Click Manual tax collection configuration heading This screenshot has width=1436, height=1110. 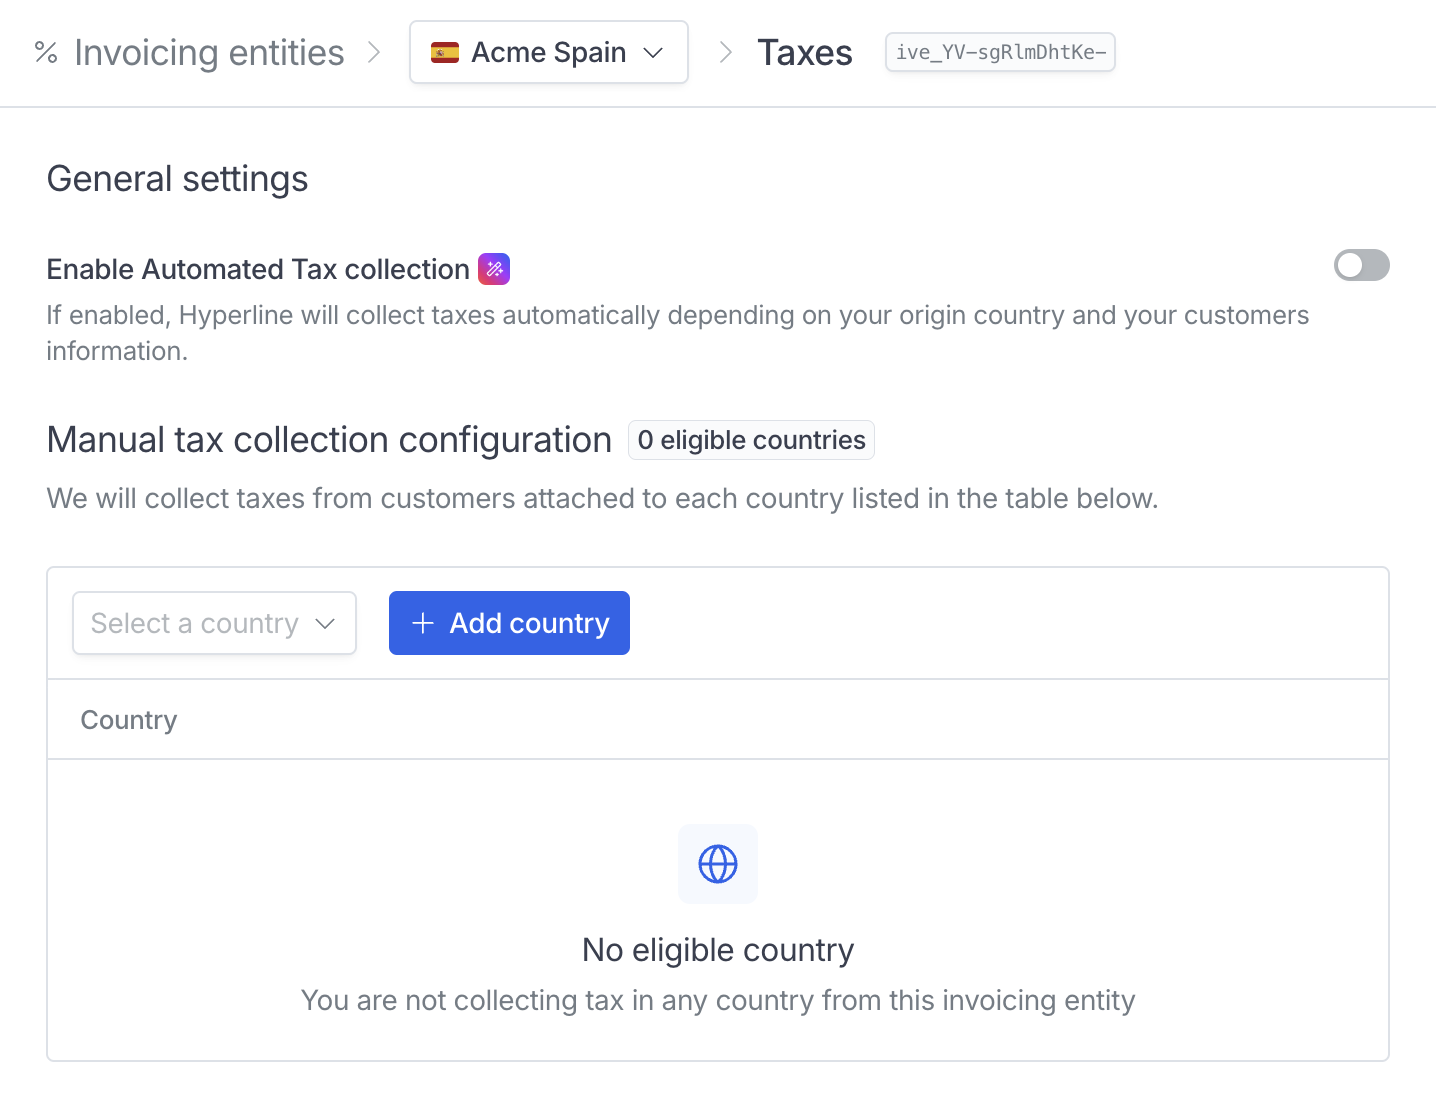pos(329,440)
